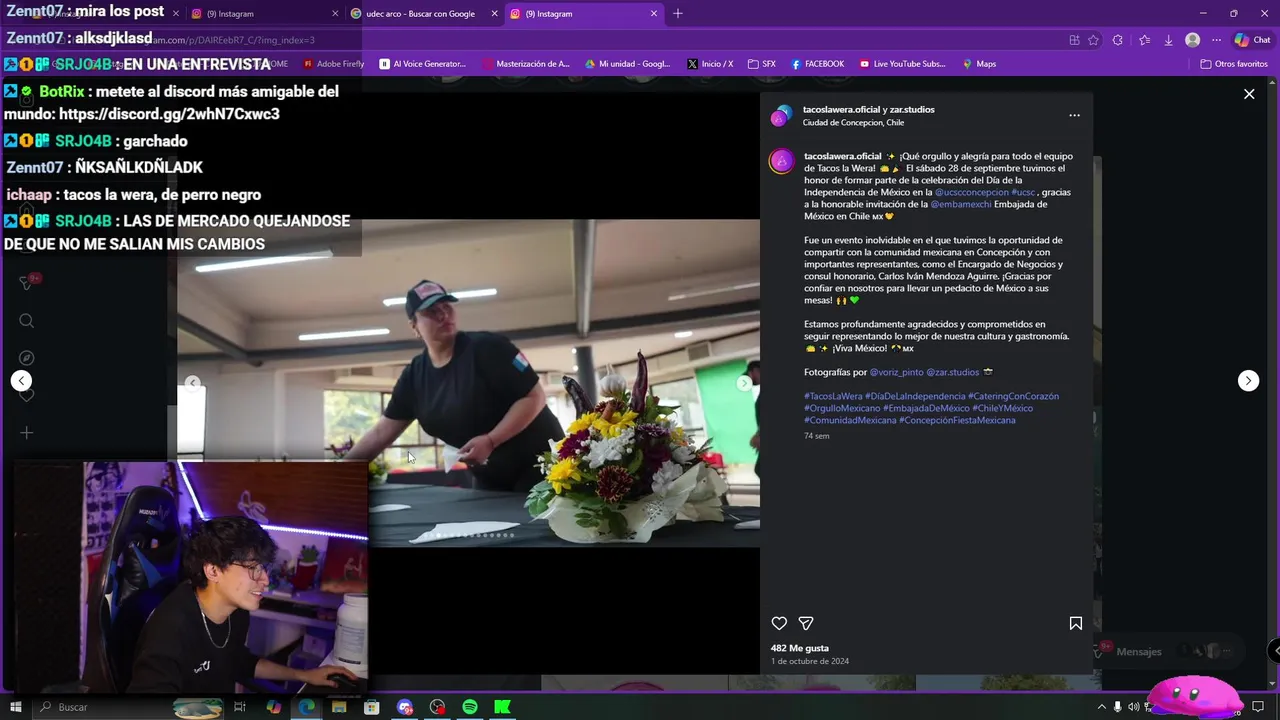Go to the previous post arrow
This screenshot has width=1280, height=720.
pos(21,380)
